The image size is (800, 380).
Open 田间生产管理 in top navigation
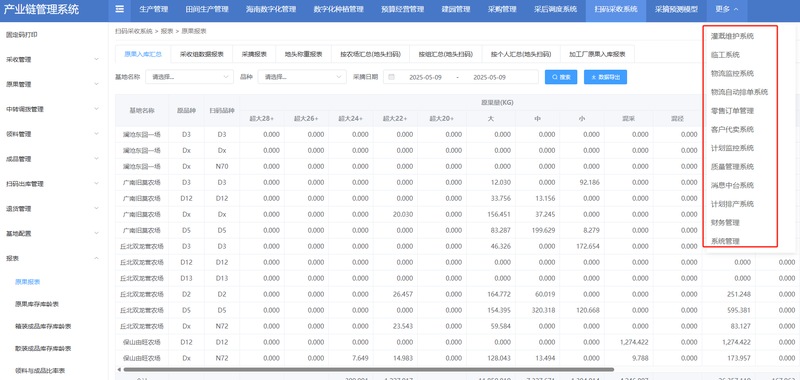click(x=206, y=9)
